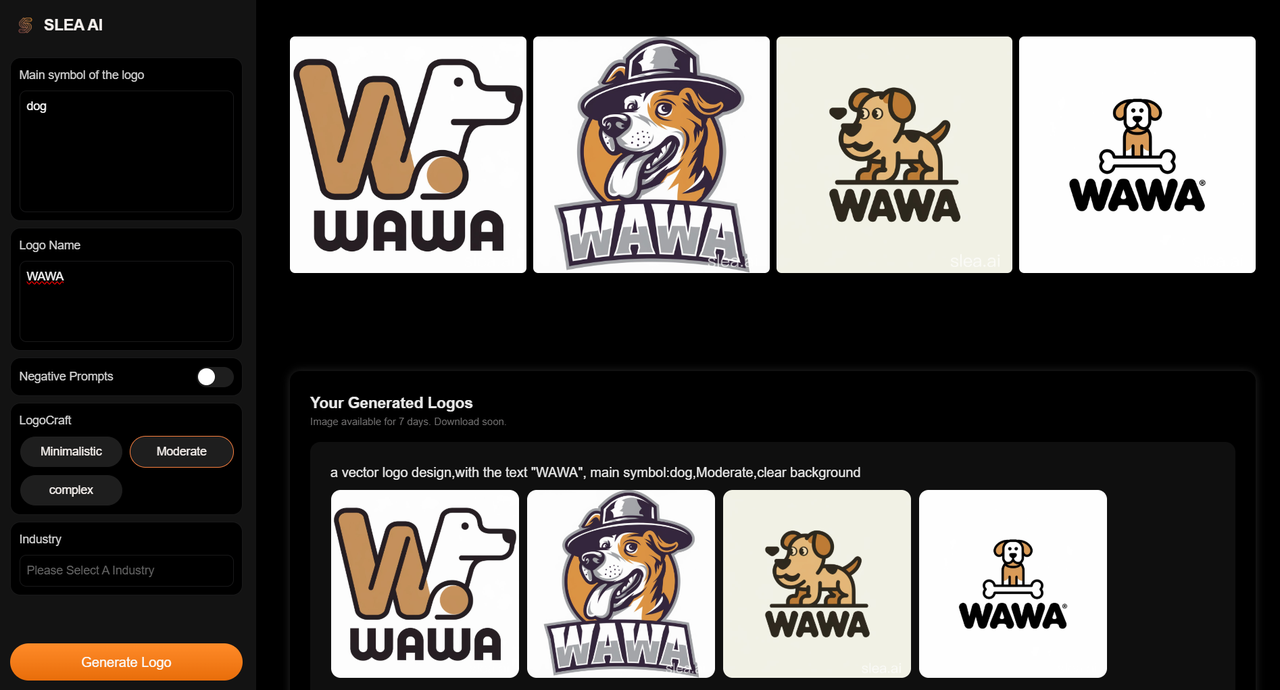Viewport: 1280px width, 690px height.
Task: Click the generated prompt description text
Action: pos(595,472)
